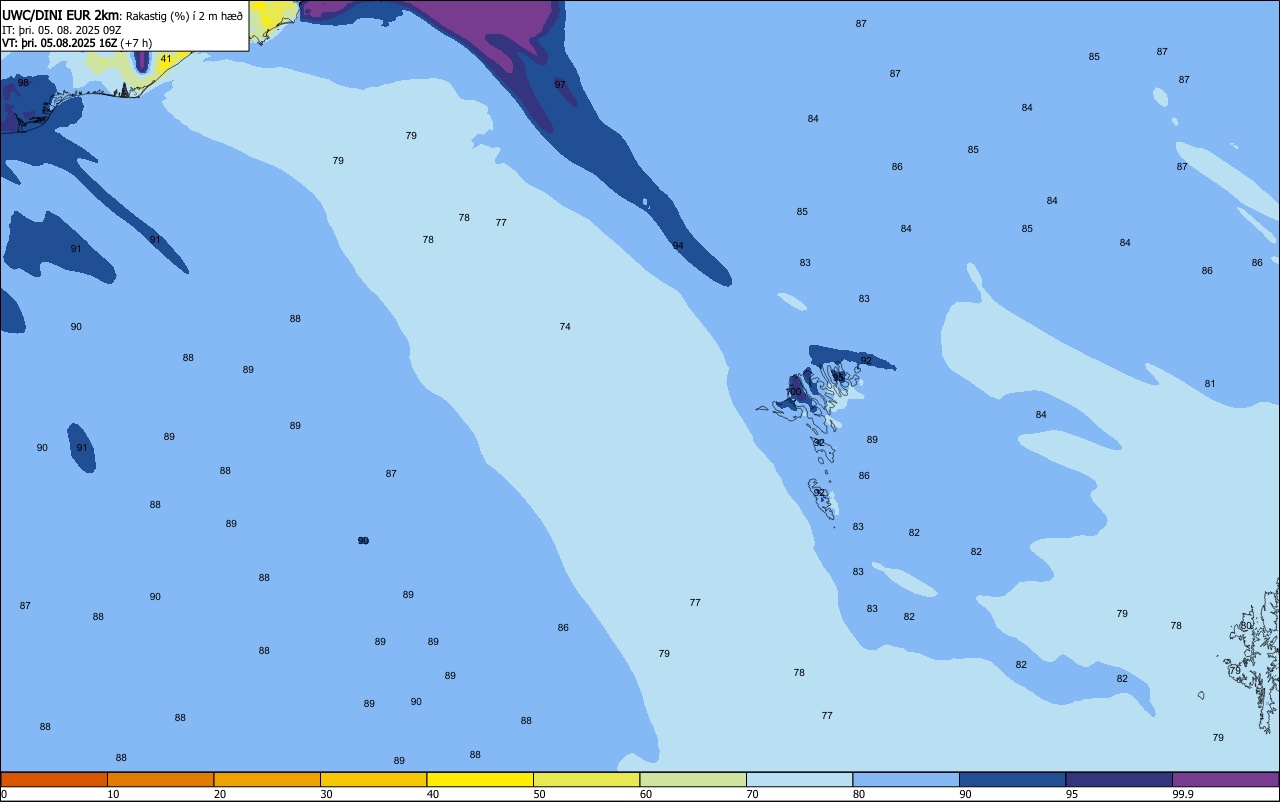
Task: Click the 'Rakastig (%) í 2 m hæð' subtitle
Action: point(184,15)
